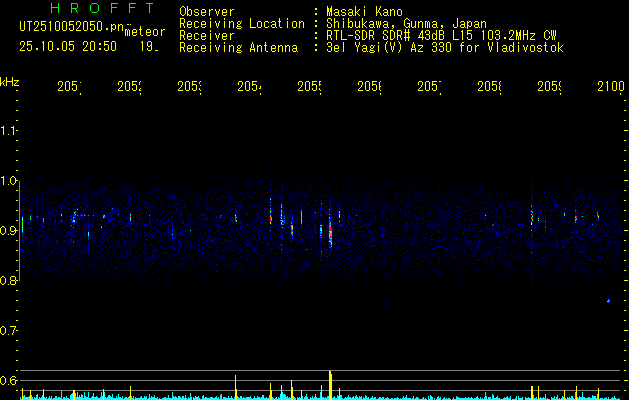Click the tallest yellow bar in the intensity graph
This screenshot has height=400, width=629.
[330, 385]
